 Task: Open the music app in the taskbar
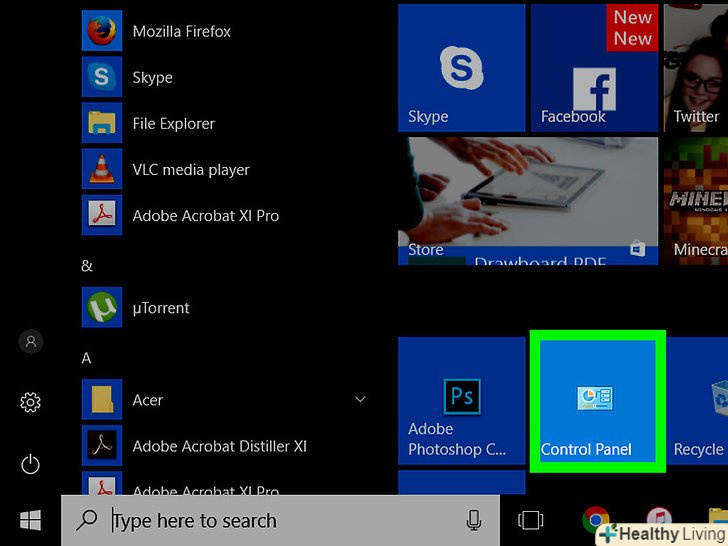(659, 517)
